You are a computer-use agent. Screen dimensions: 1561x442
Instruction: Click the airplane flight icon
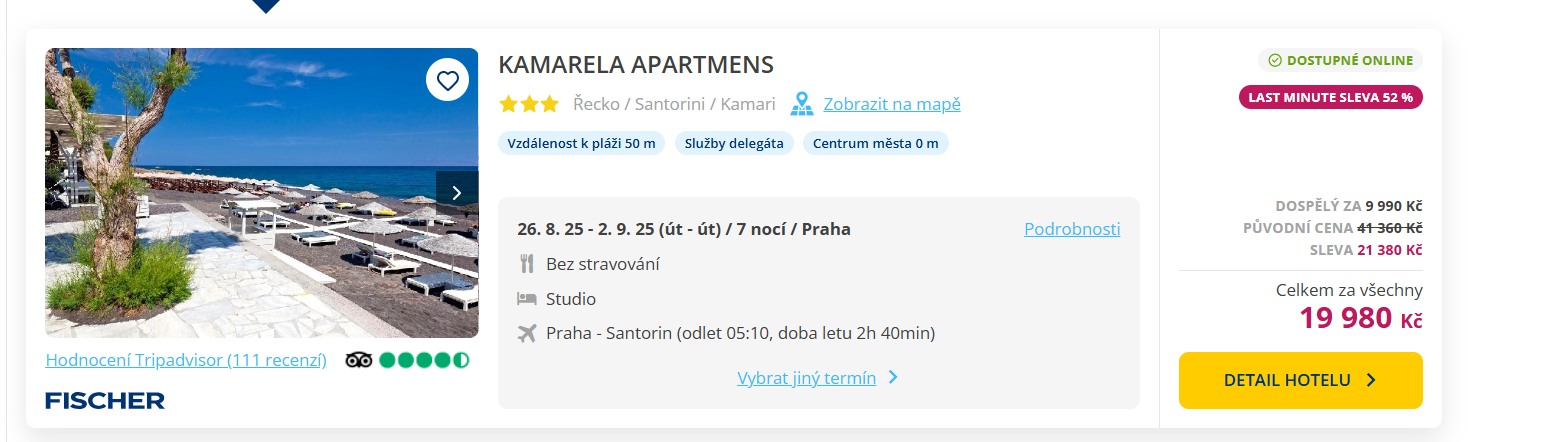tap(527, 333)
